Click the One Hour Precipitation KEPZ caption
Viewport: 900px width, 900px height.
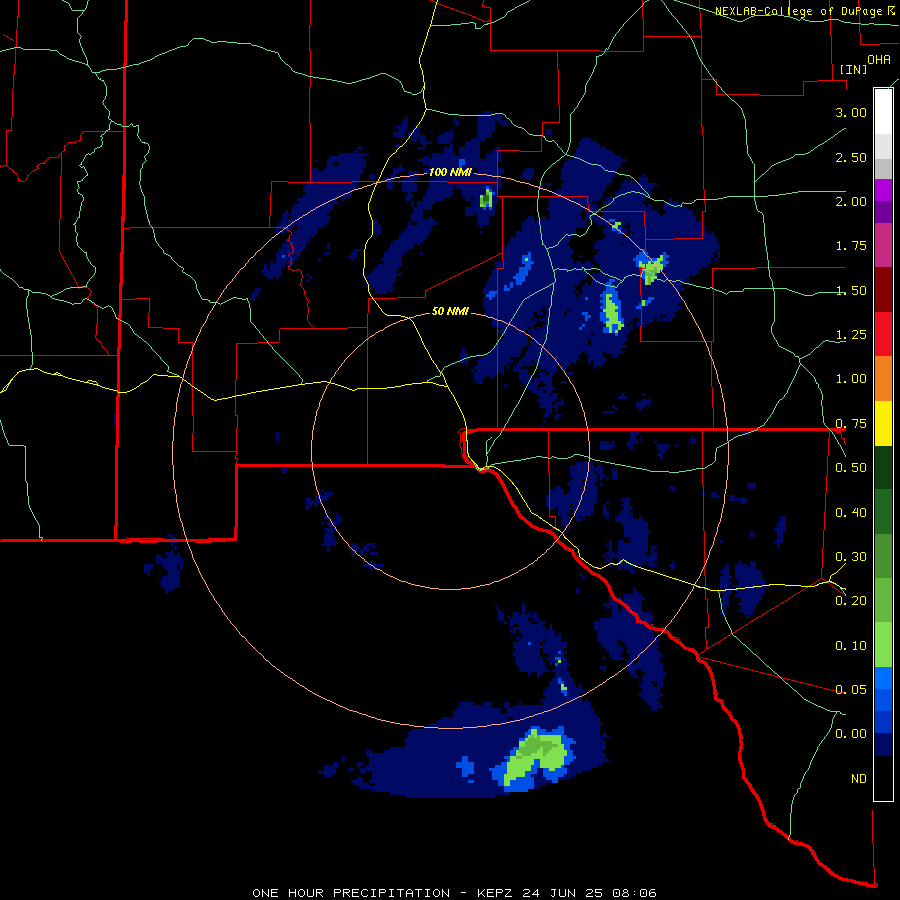pyautogui.click(x=454, y=893)
